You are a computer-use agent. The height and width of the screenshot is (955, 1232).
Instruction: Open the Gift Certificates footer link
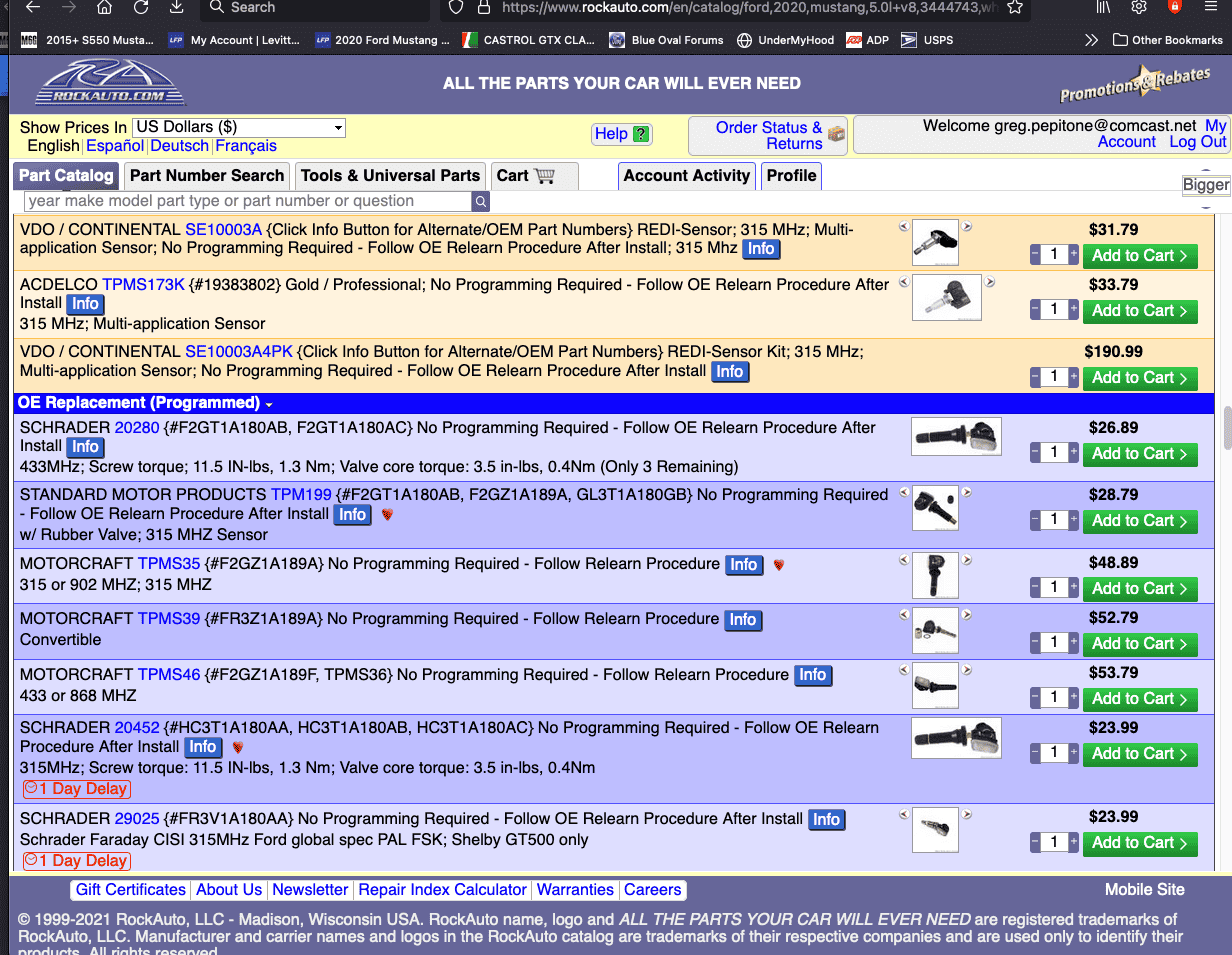[131, 890]
